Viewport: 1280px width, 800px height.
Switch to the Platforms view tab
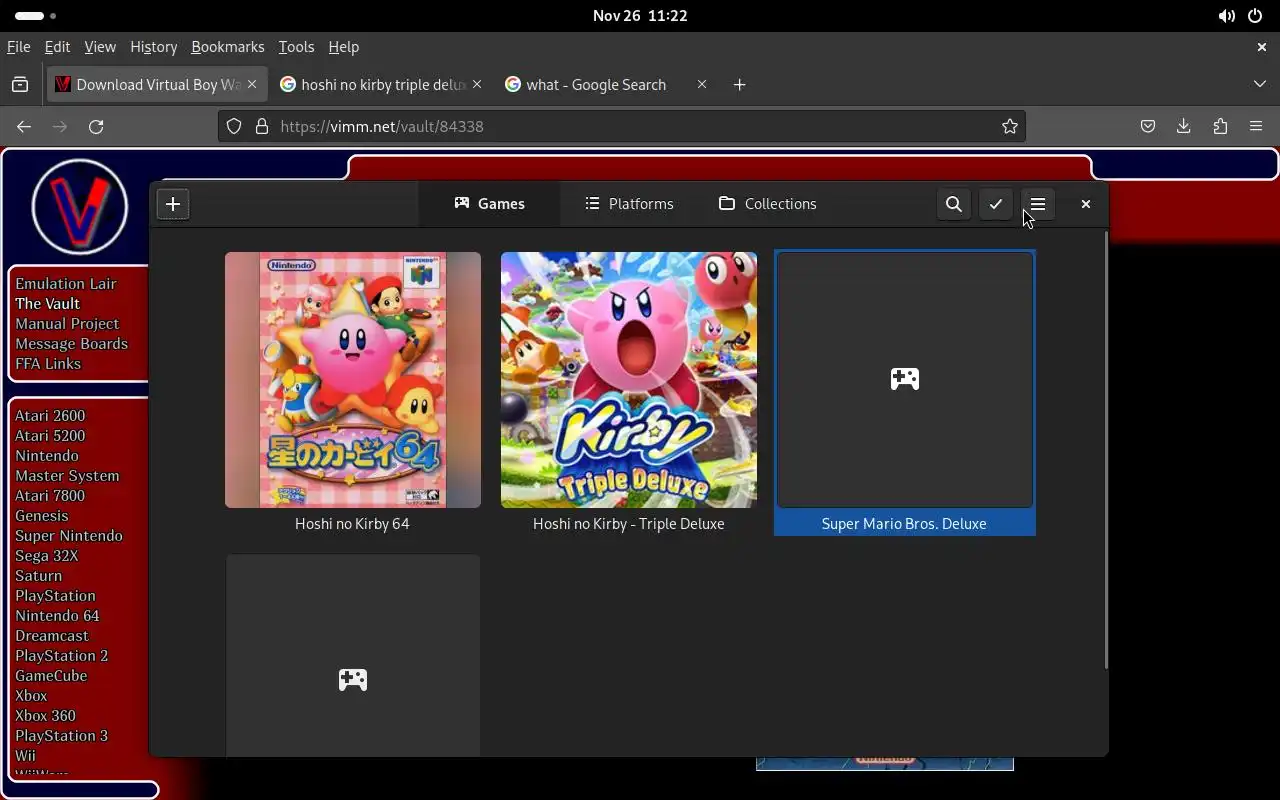(629, 204)
